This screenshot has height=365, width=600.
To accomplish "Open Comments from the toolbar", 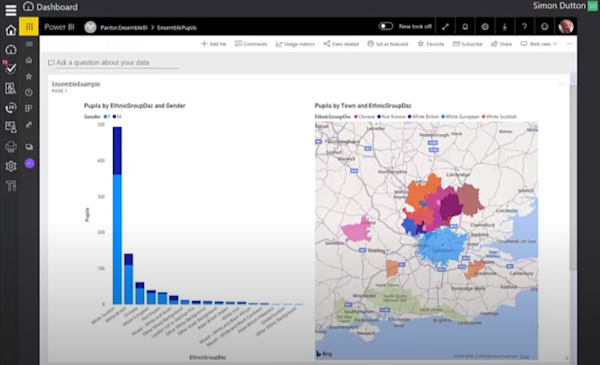I will tap(251, 44).
